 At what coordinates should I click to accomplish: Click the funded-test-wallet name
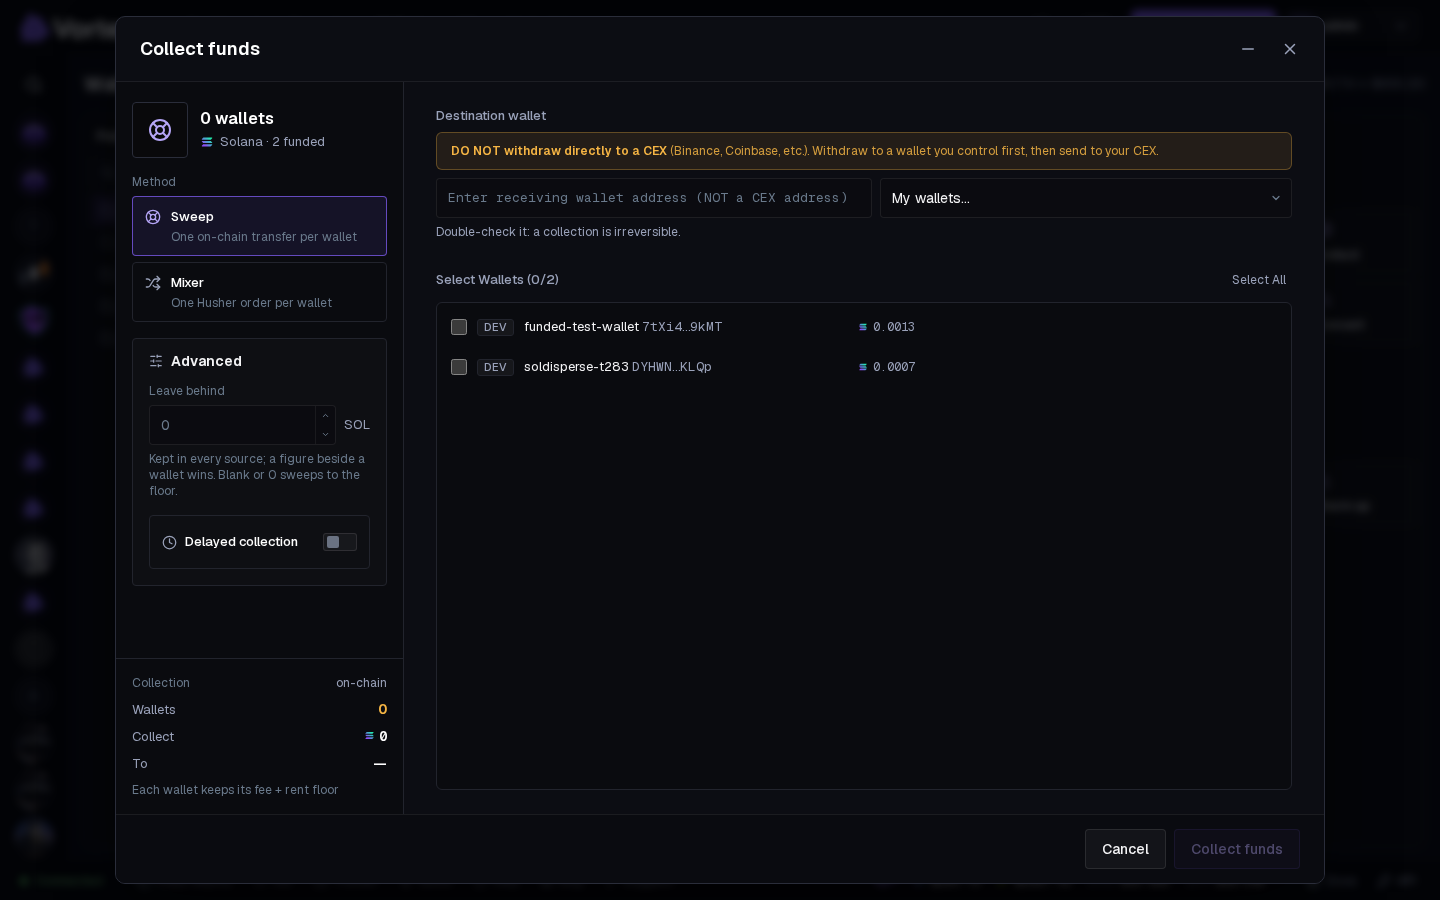click(x=581, y=327)
